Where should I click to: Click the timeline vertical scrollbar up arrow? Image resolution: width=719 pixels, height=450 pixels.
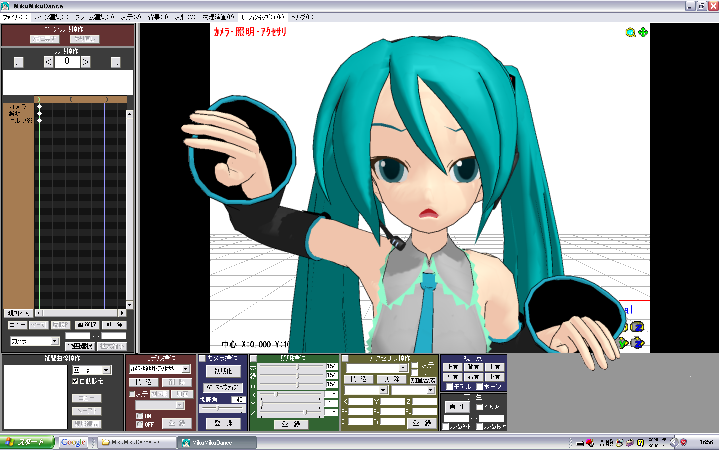pos(130,113)
